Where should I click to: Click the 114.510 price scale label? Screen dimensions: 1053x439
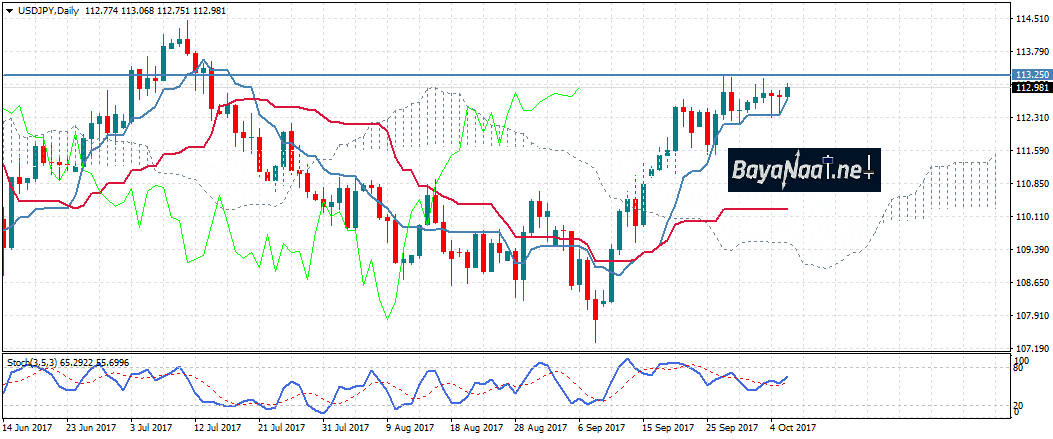click(1030, 19)
